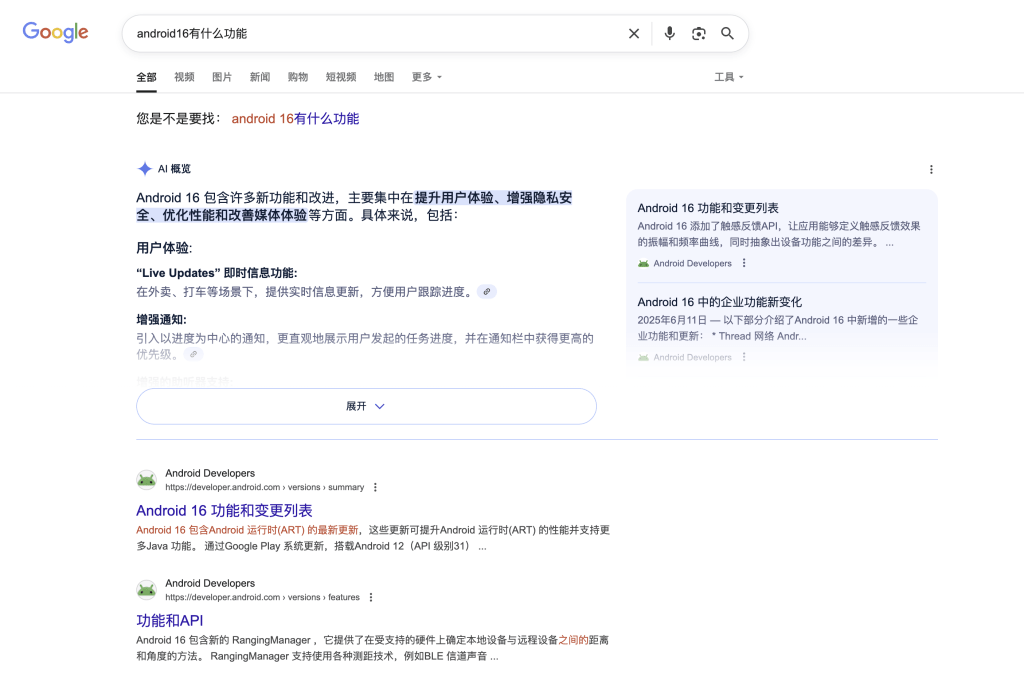1024x680 pixels.
Task: Click 增强通知: heading
Action: tap(161, 319)
